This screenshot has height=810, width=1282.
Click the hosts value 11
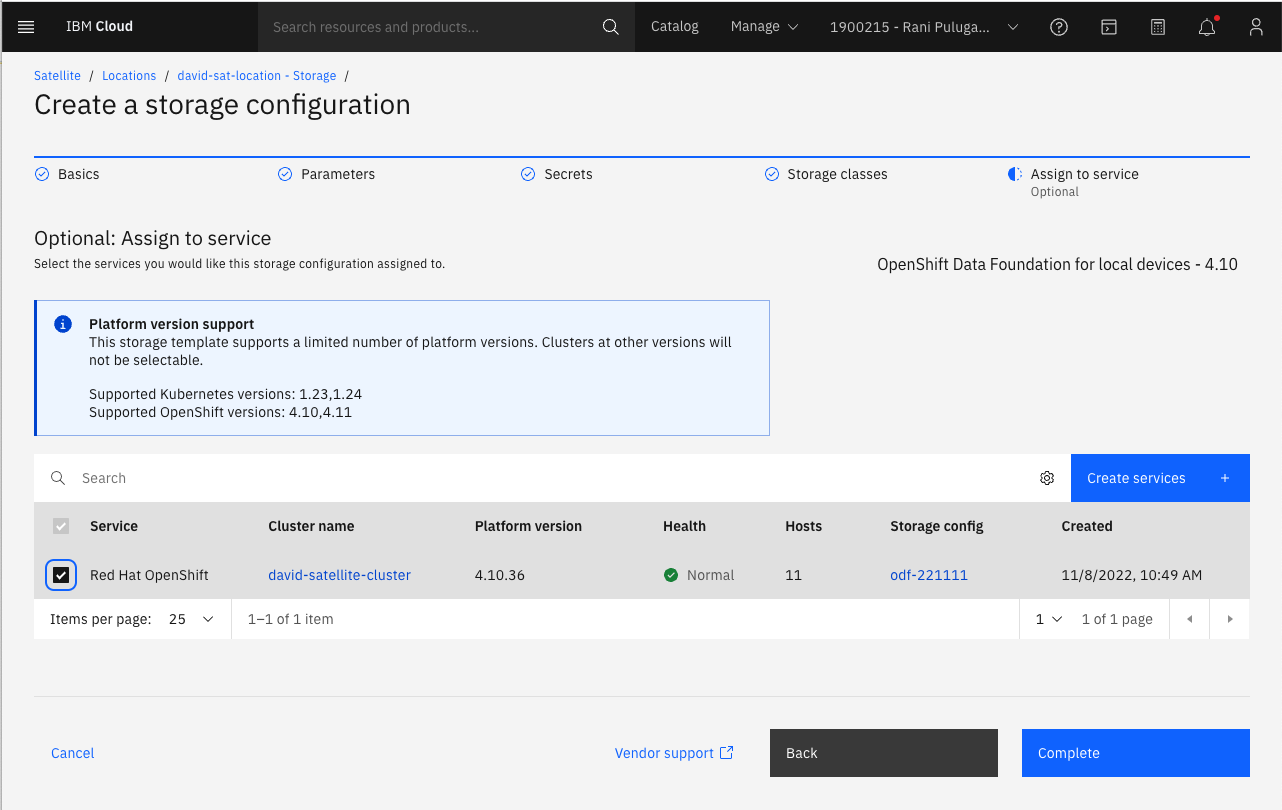coord(794,575)
